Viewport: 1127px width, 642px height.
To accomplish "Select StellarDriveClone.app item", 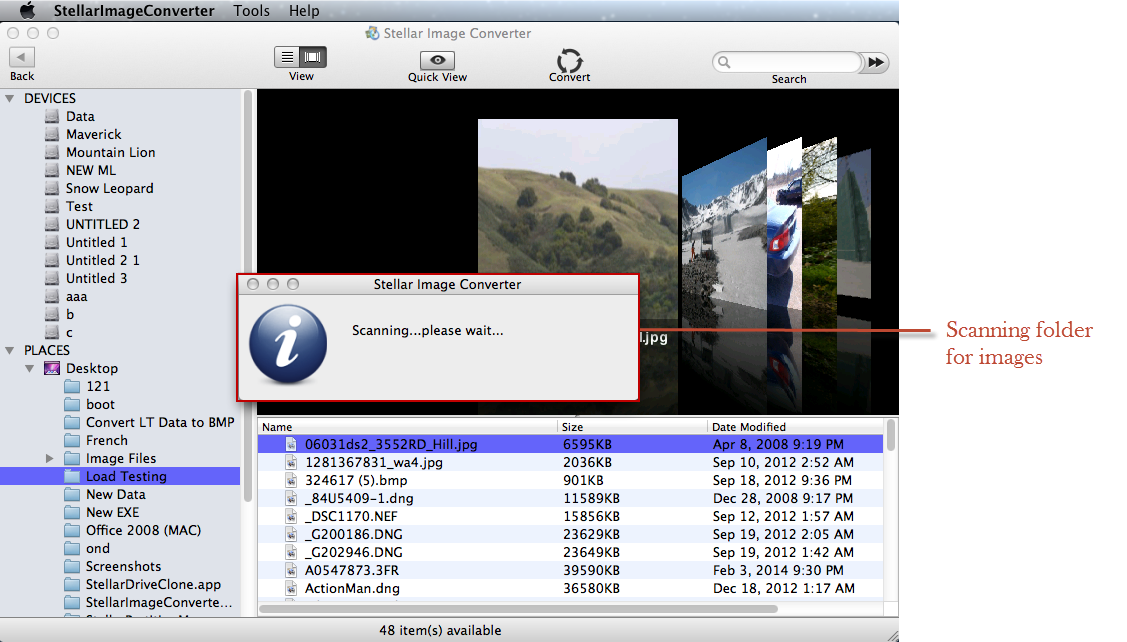I will 153,584.
